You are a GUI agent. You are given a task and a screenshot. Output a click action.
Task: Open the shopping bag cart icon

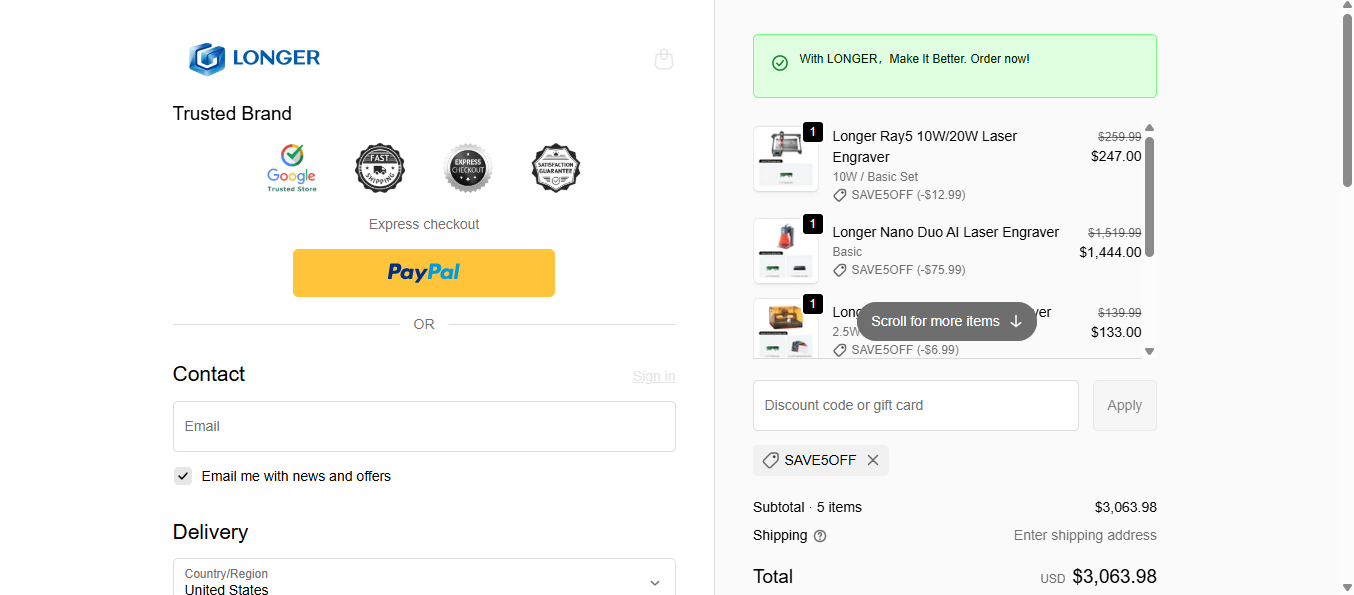[664, 59]
